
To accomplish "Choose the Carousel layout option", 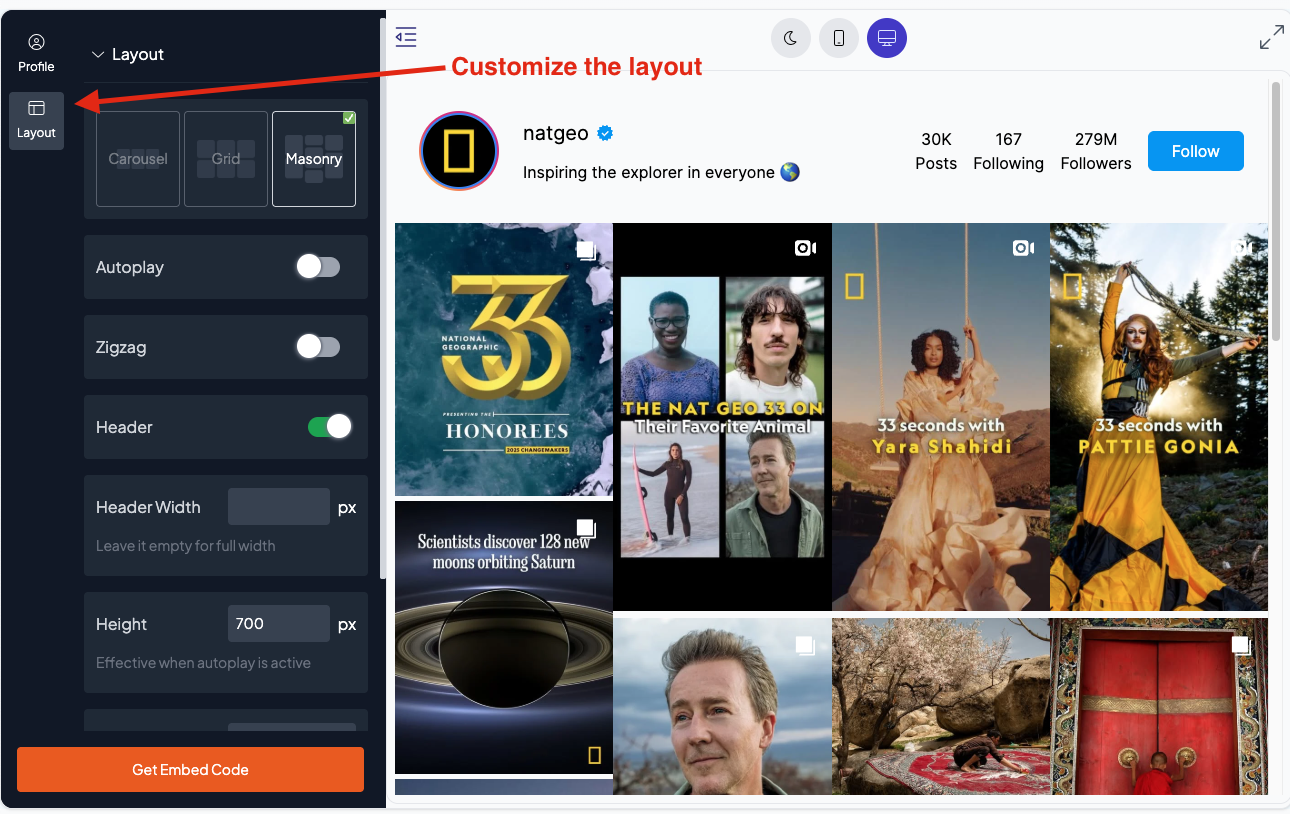I will click(x=138, y=159).
